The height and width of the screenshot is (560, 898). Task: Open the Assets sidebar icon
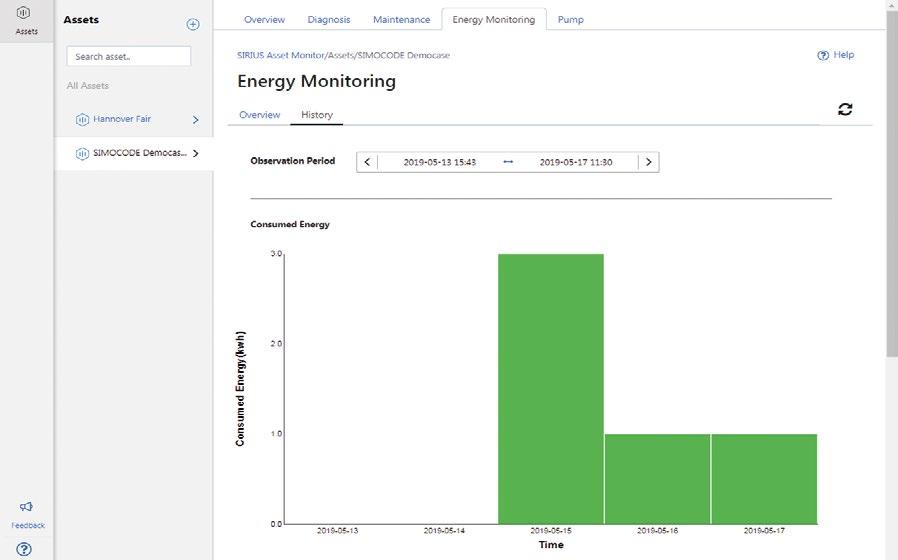[23, 12]
